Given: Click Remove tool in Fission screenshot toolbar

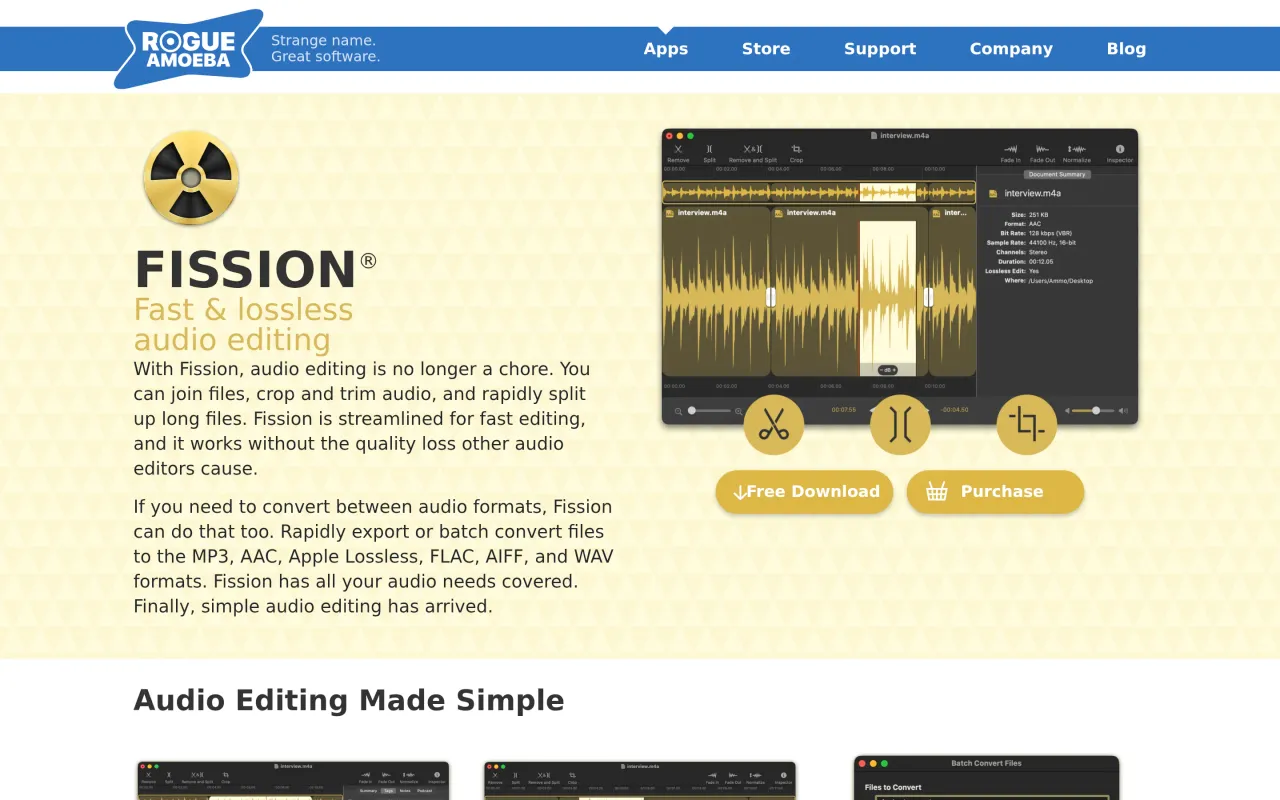Looking at the screenshot, I should pyautogui.click(x=678, y=153).
